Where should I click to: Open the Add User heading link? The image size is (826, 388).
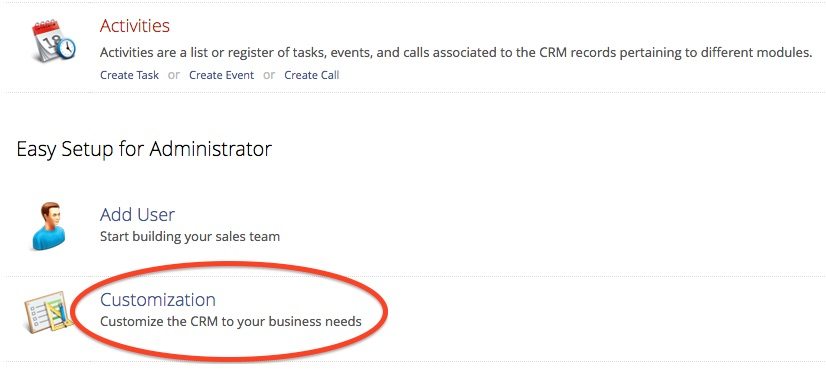pyautogui.click(x=137, y=214)
